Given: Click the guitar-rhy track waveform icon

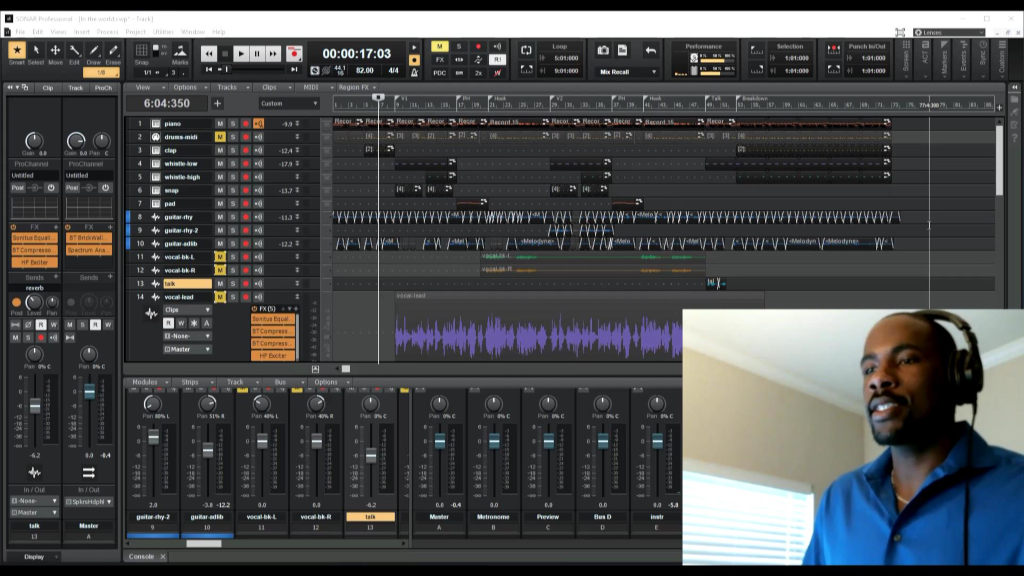Looking at the screenshot, I should (x=156, y=217).
